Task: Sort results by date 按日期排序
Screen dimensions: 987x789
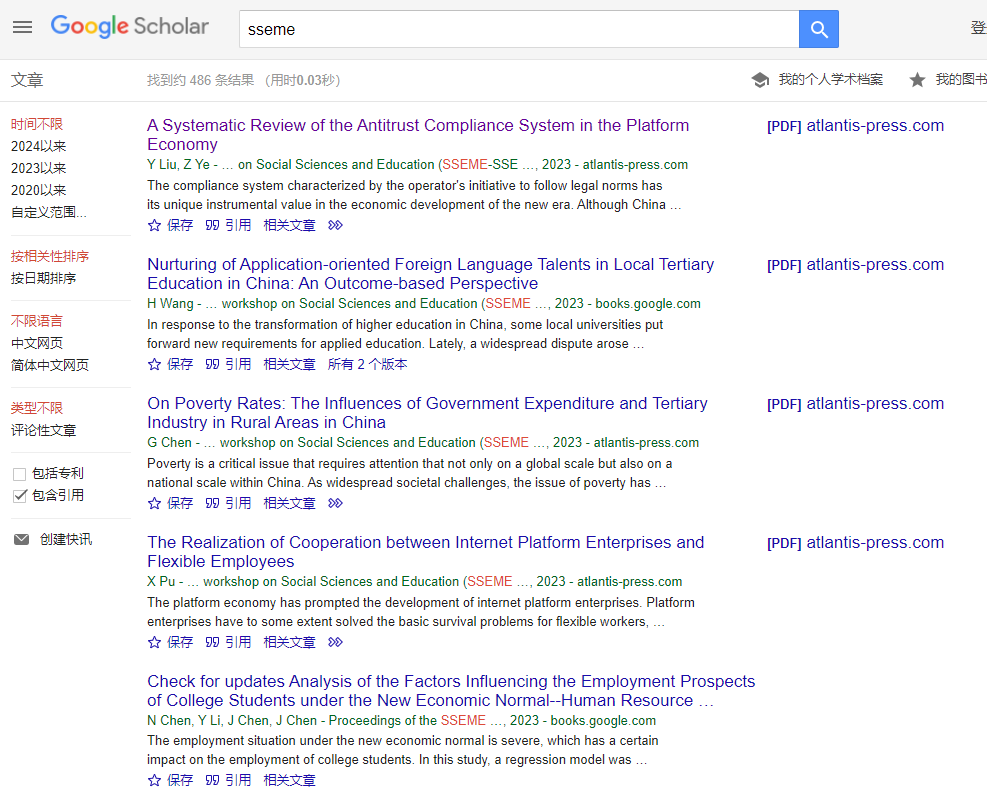Action: (43, 278)
